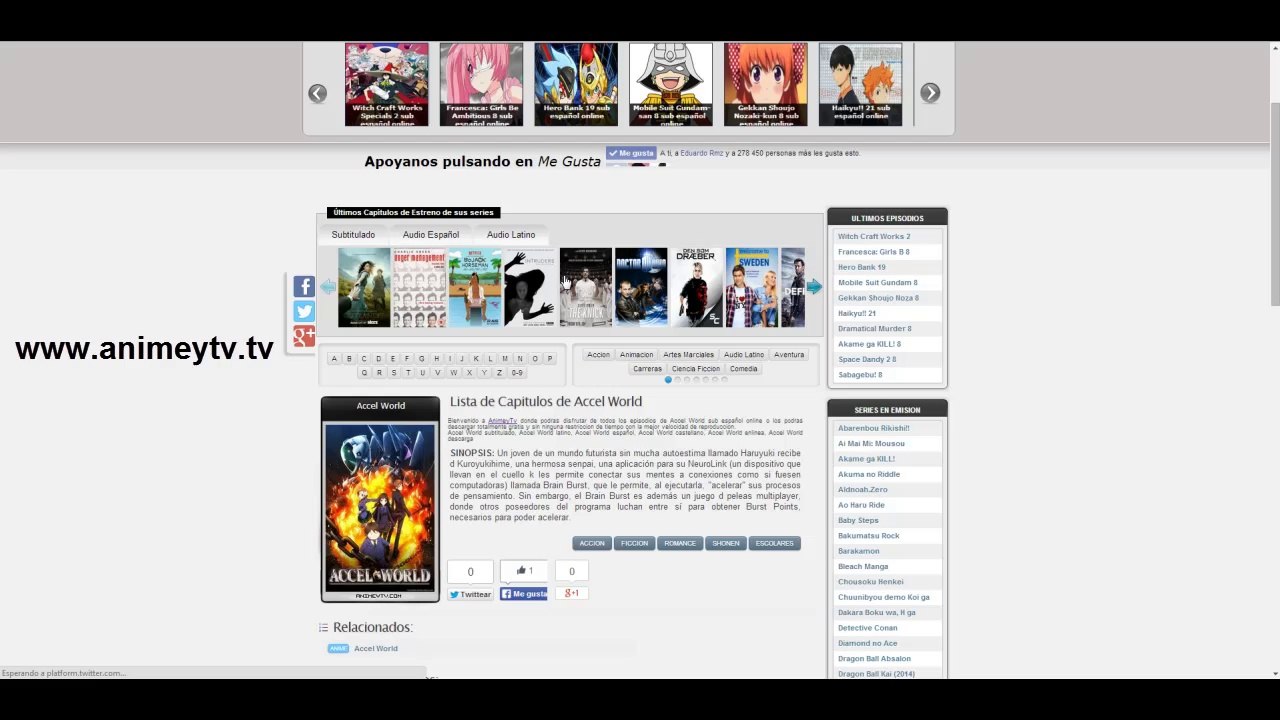
Task: Open the Den Som Dræber poster
Action: pyautogui.click(x=696, y=288)
